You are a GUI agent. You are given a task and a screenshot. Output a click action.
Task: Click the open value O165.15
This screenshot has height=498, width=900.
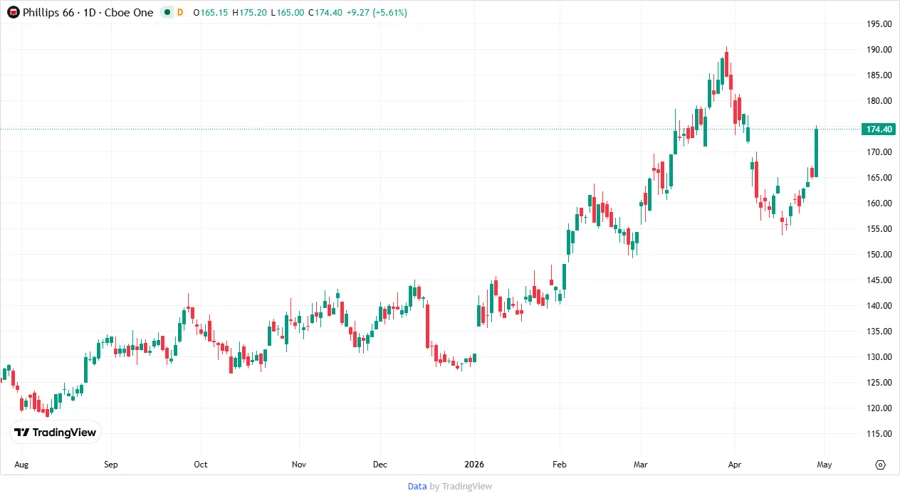coord(211,12)
